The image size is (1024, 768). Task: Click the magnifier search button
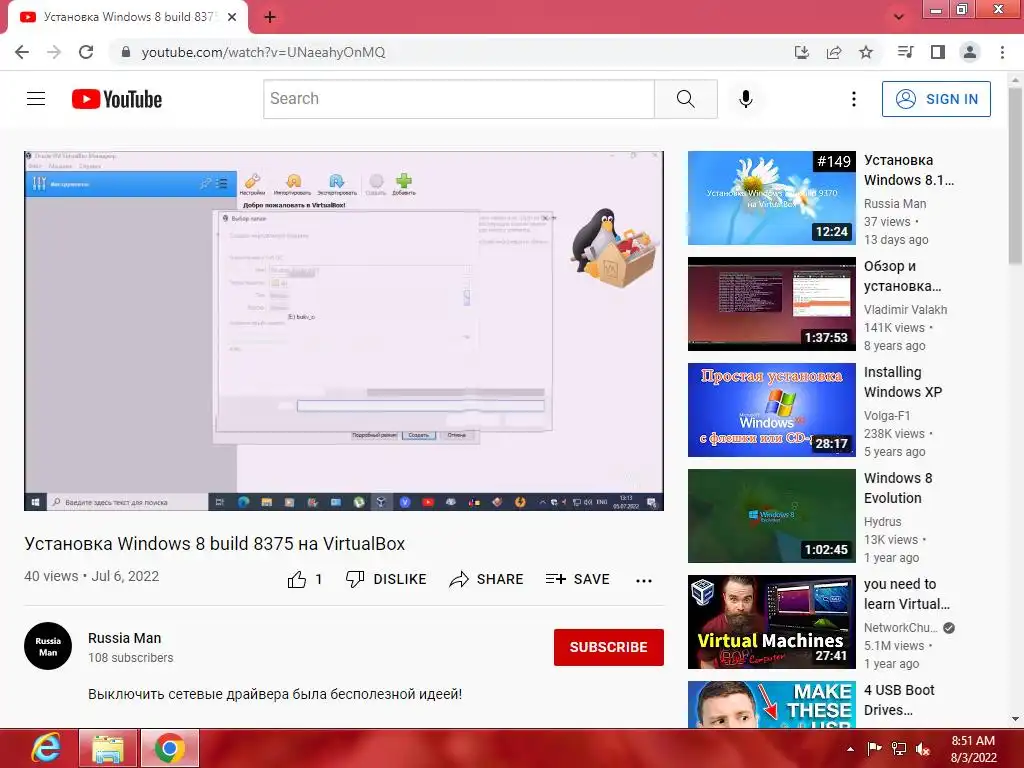click(686, 99)
